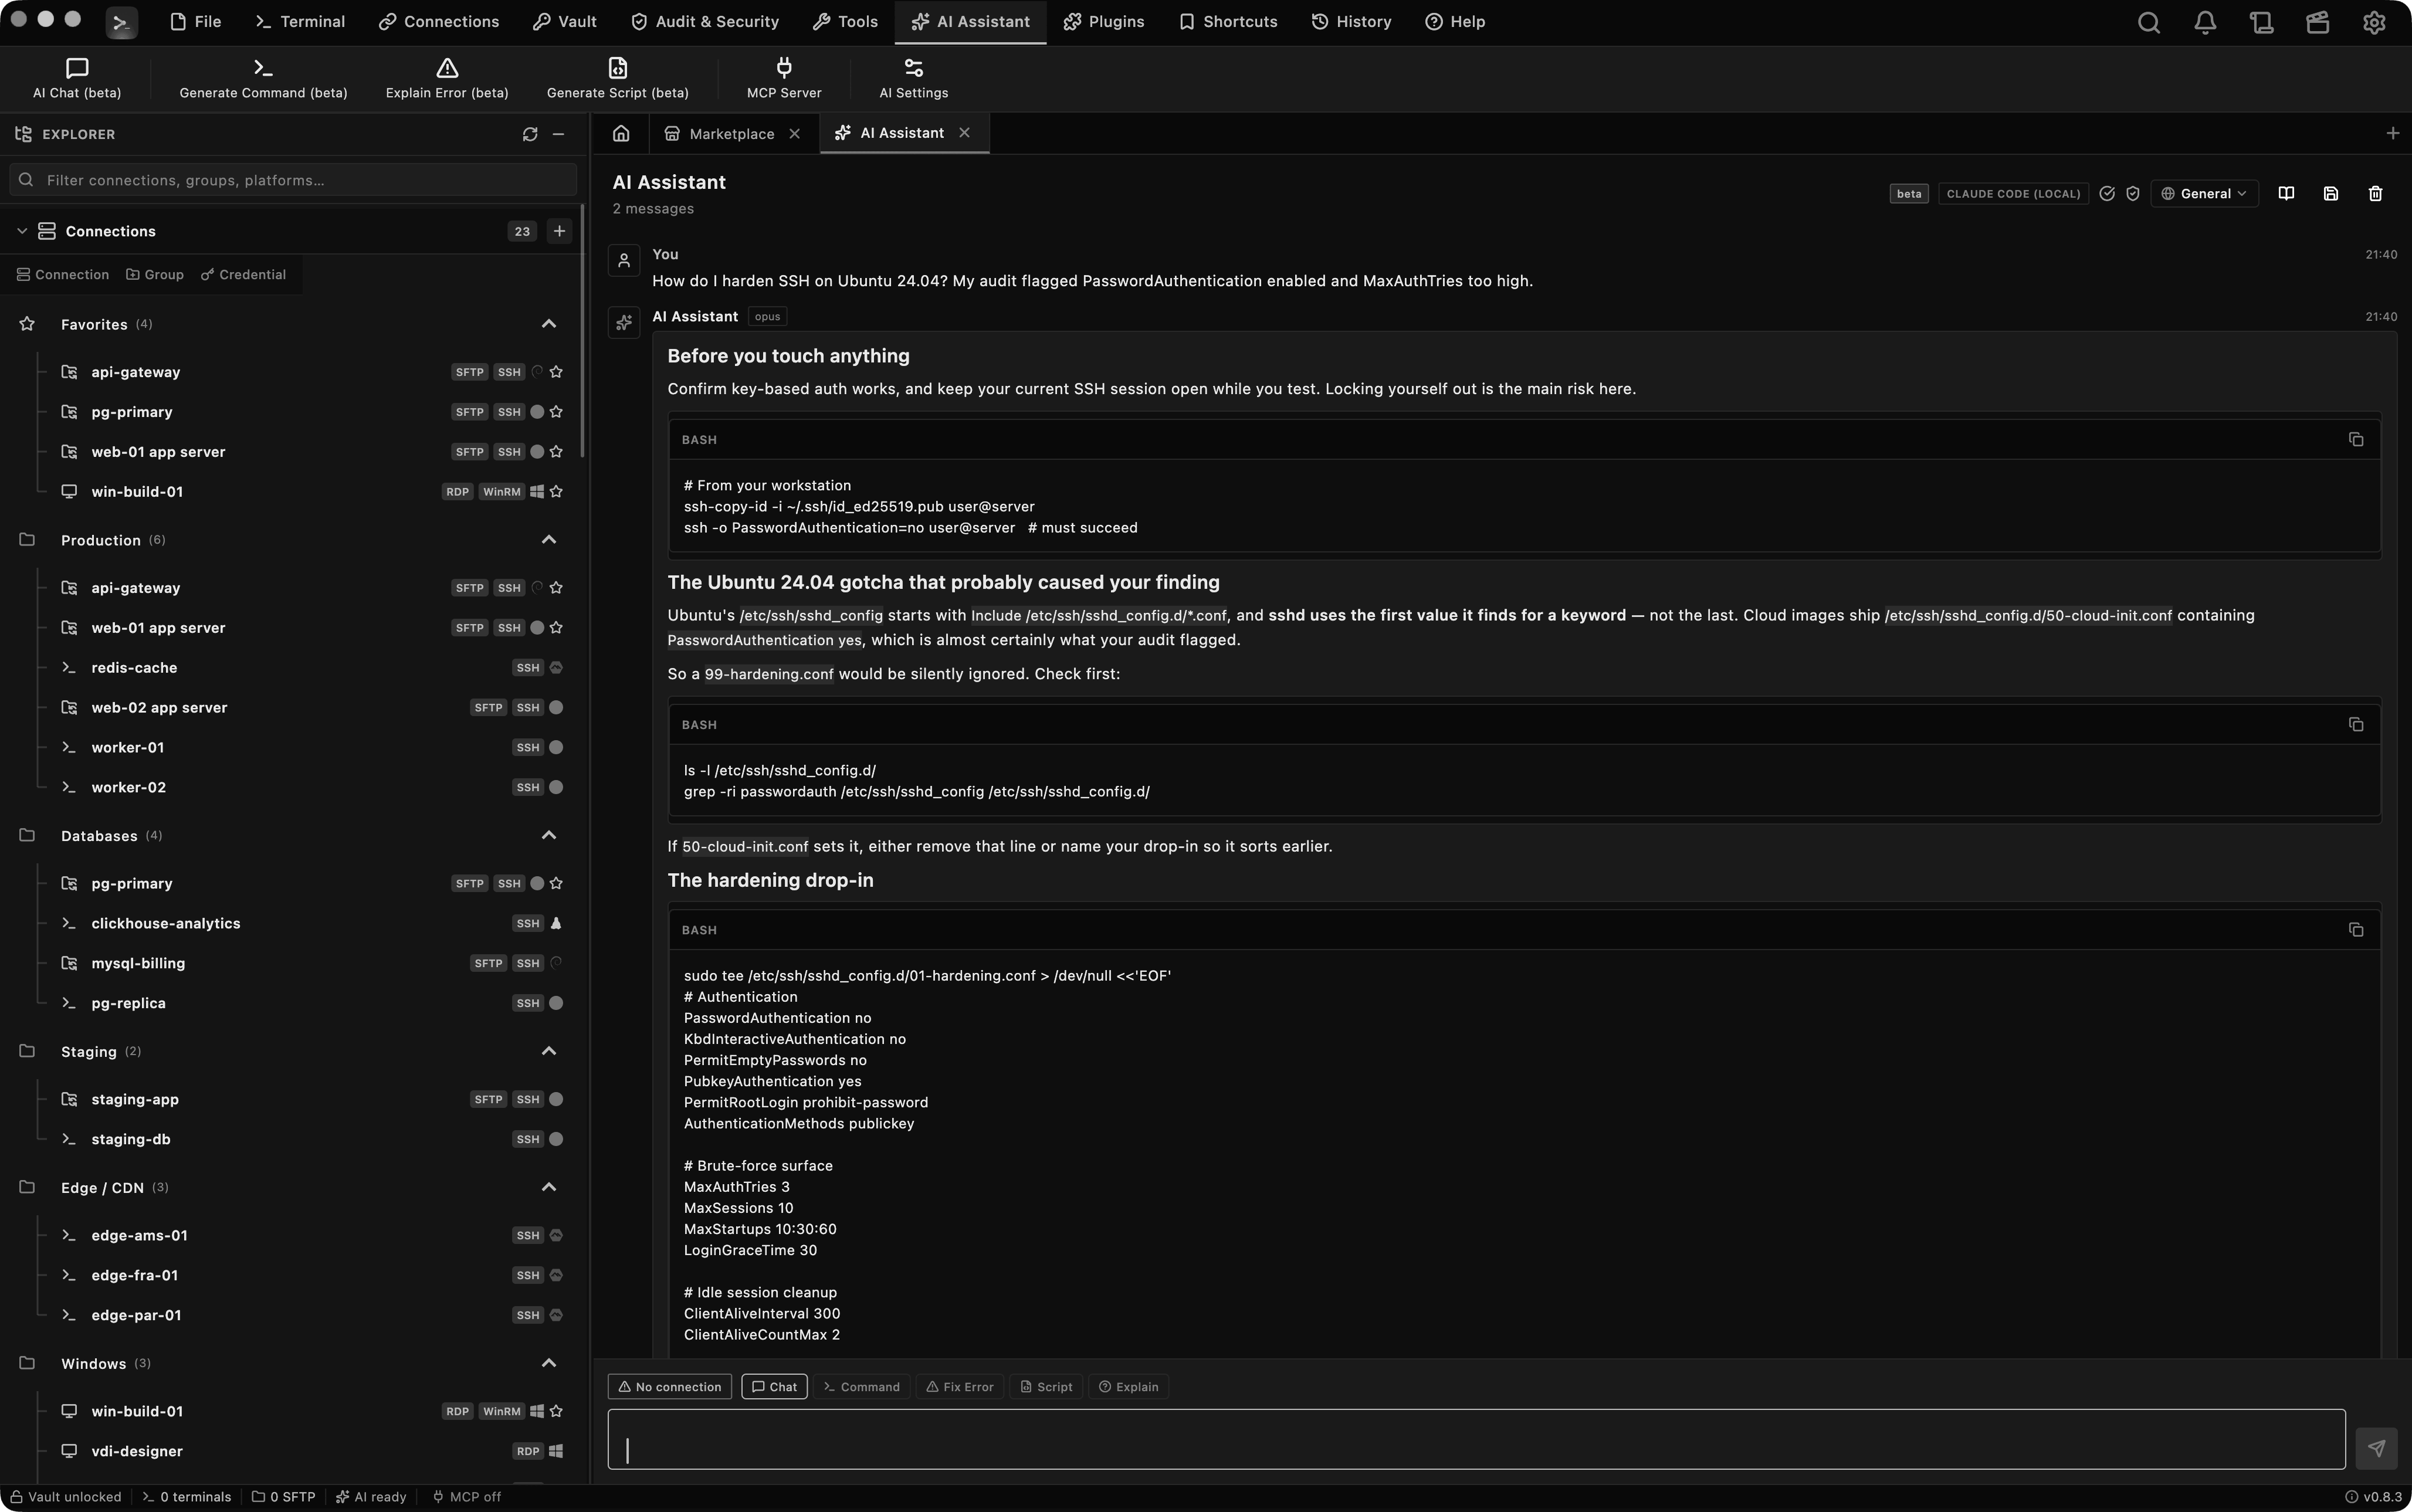This screenshot has width=2412, height=1512.
Task: Open the General context dropdown
Action: tap(2204, 194)
